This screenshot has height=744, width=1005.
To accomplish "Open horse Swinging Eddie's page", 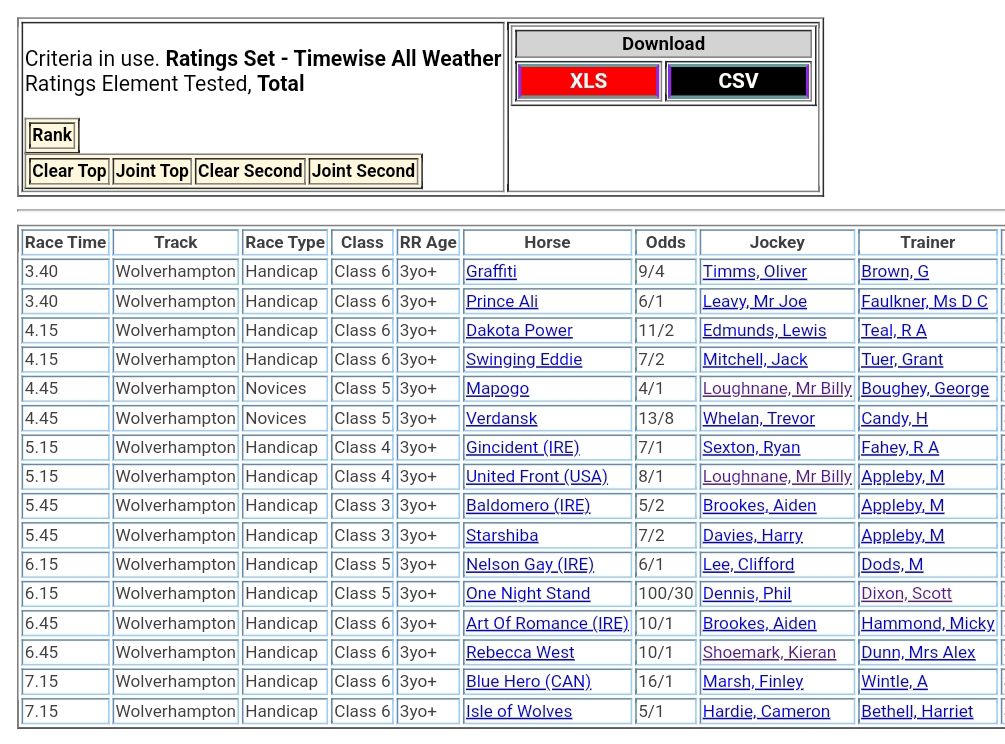I will pos(523,360).
